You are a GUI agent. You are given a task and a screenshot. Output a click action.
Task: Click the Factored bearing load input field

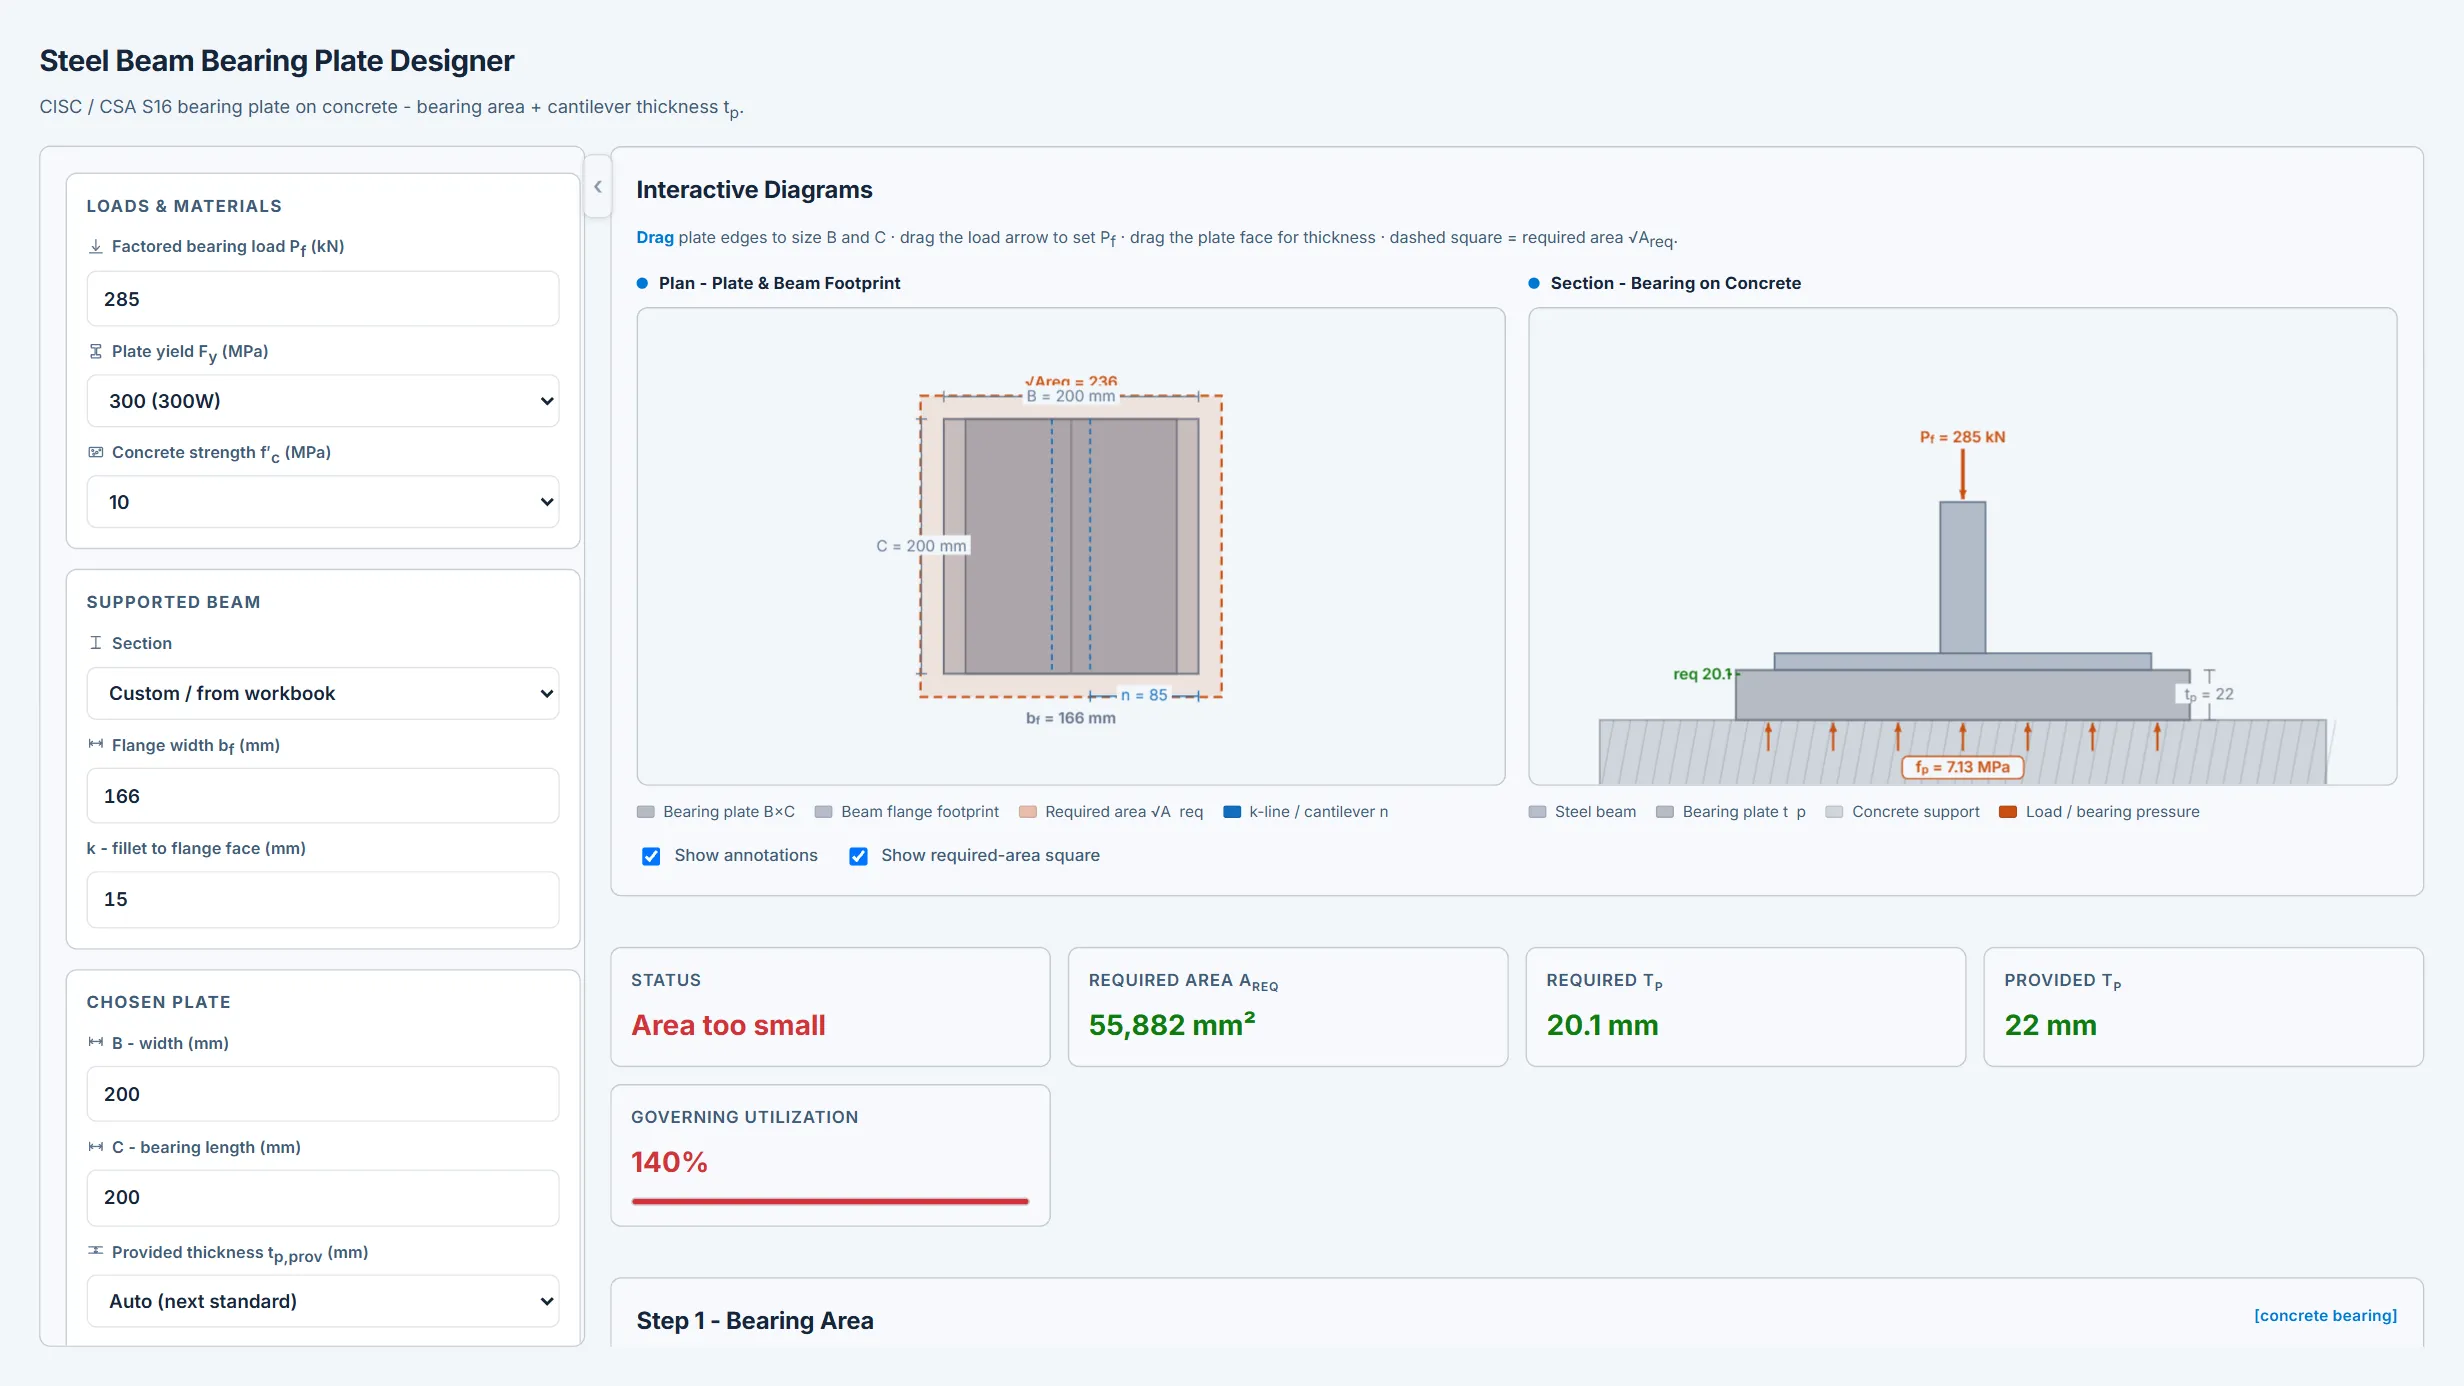(323, 299)
